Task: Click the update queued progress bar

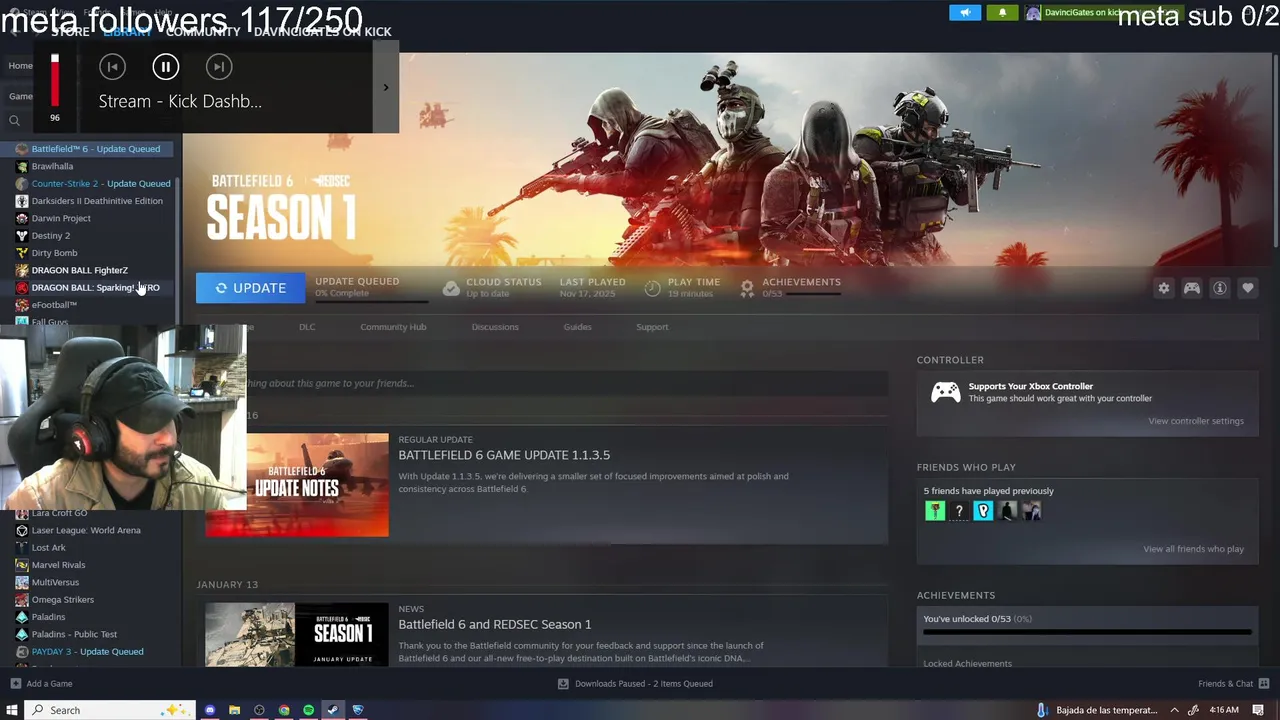Action: [x=371, y=300]
